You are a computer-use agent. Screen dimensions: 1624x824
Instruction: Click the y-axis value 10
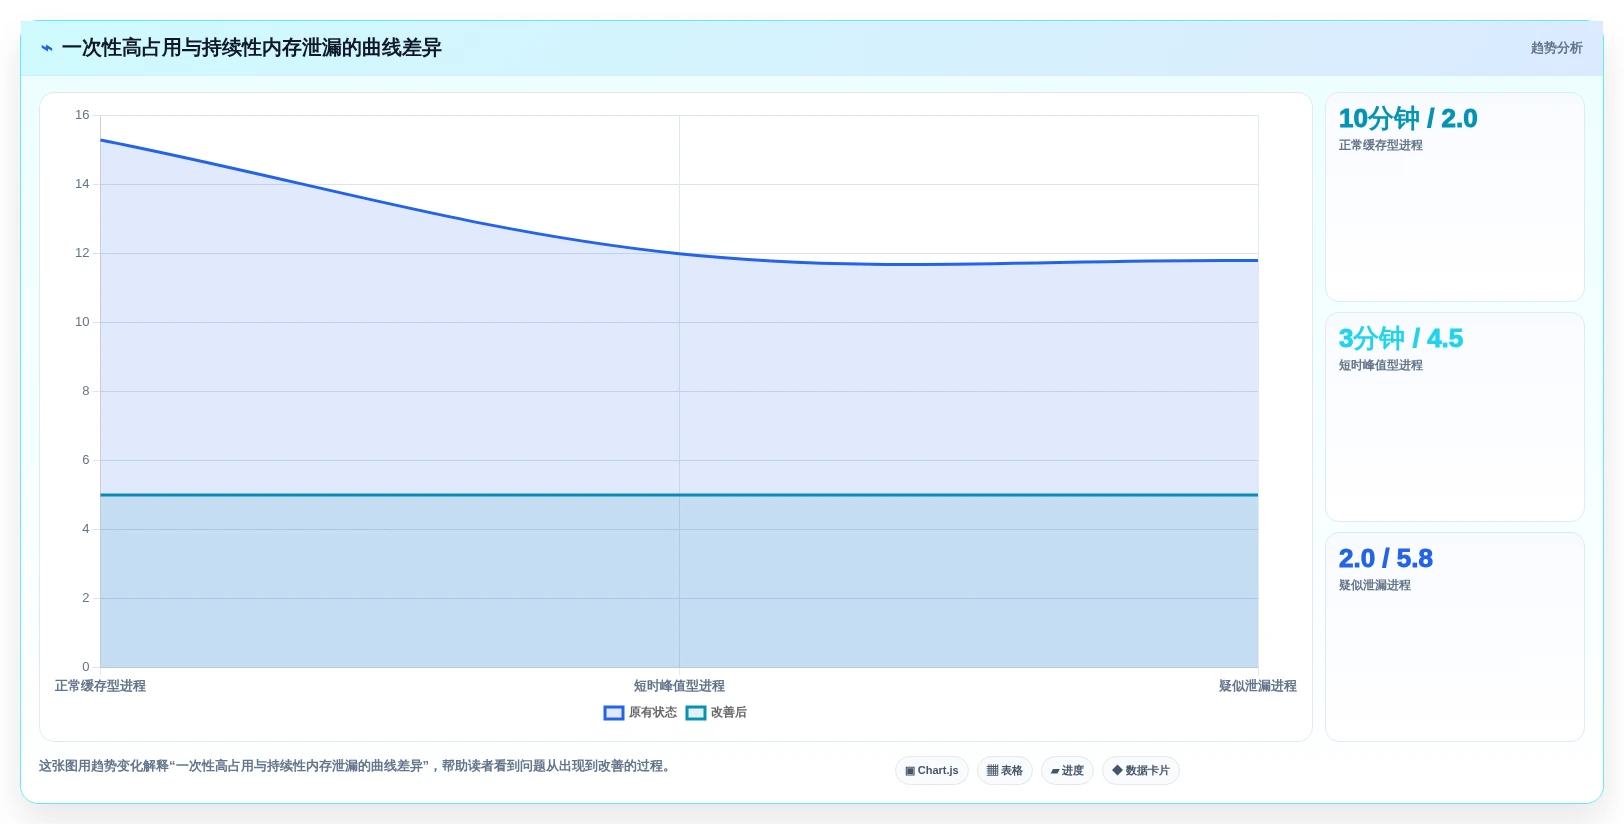(82, 322)
